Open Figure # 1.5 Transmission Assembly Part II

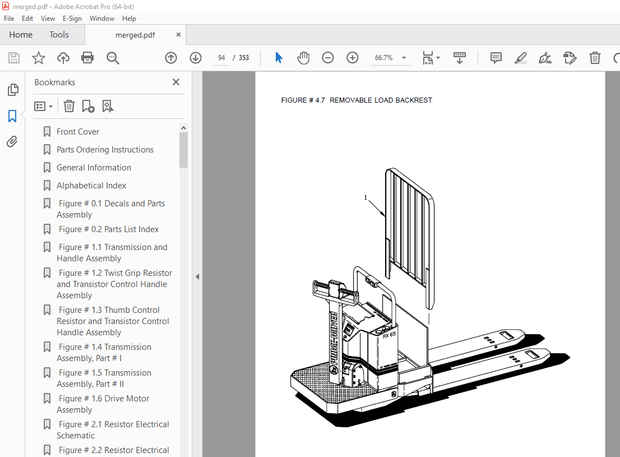pos(104,378)
